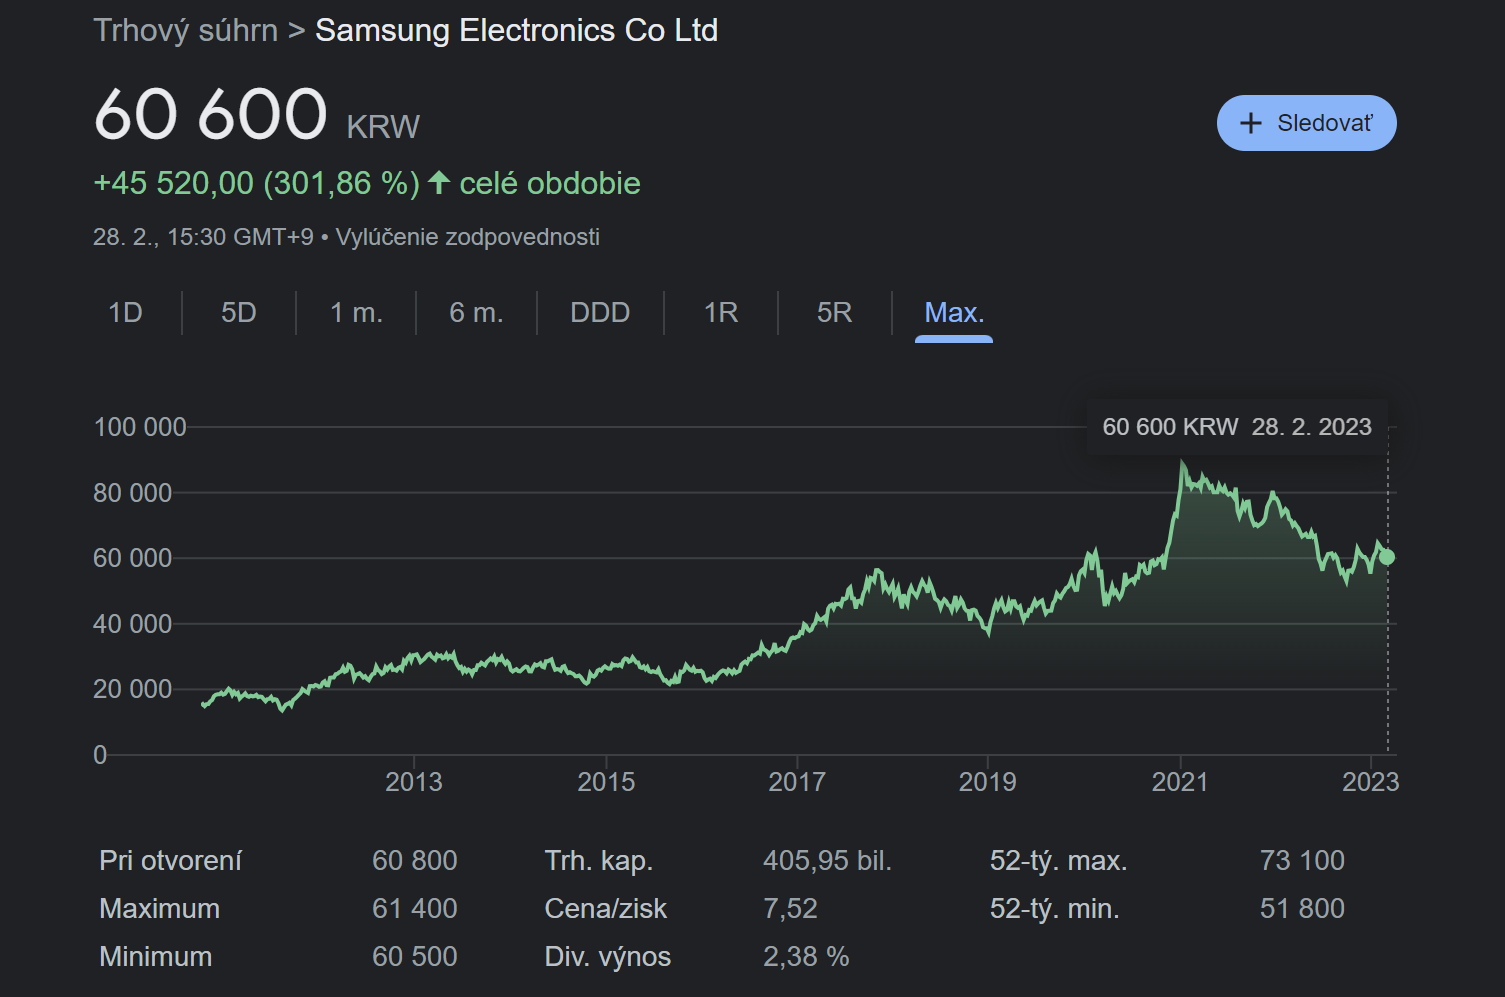Select the DDD range tab
Viewport: 1505px width, 997px height.
[x=599, y=313]
